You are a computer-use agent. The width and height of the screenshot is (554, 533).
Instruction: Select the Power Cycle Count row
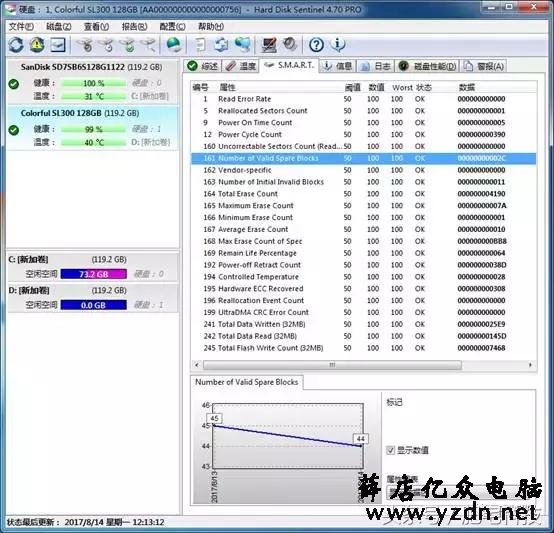364,135
